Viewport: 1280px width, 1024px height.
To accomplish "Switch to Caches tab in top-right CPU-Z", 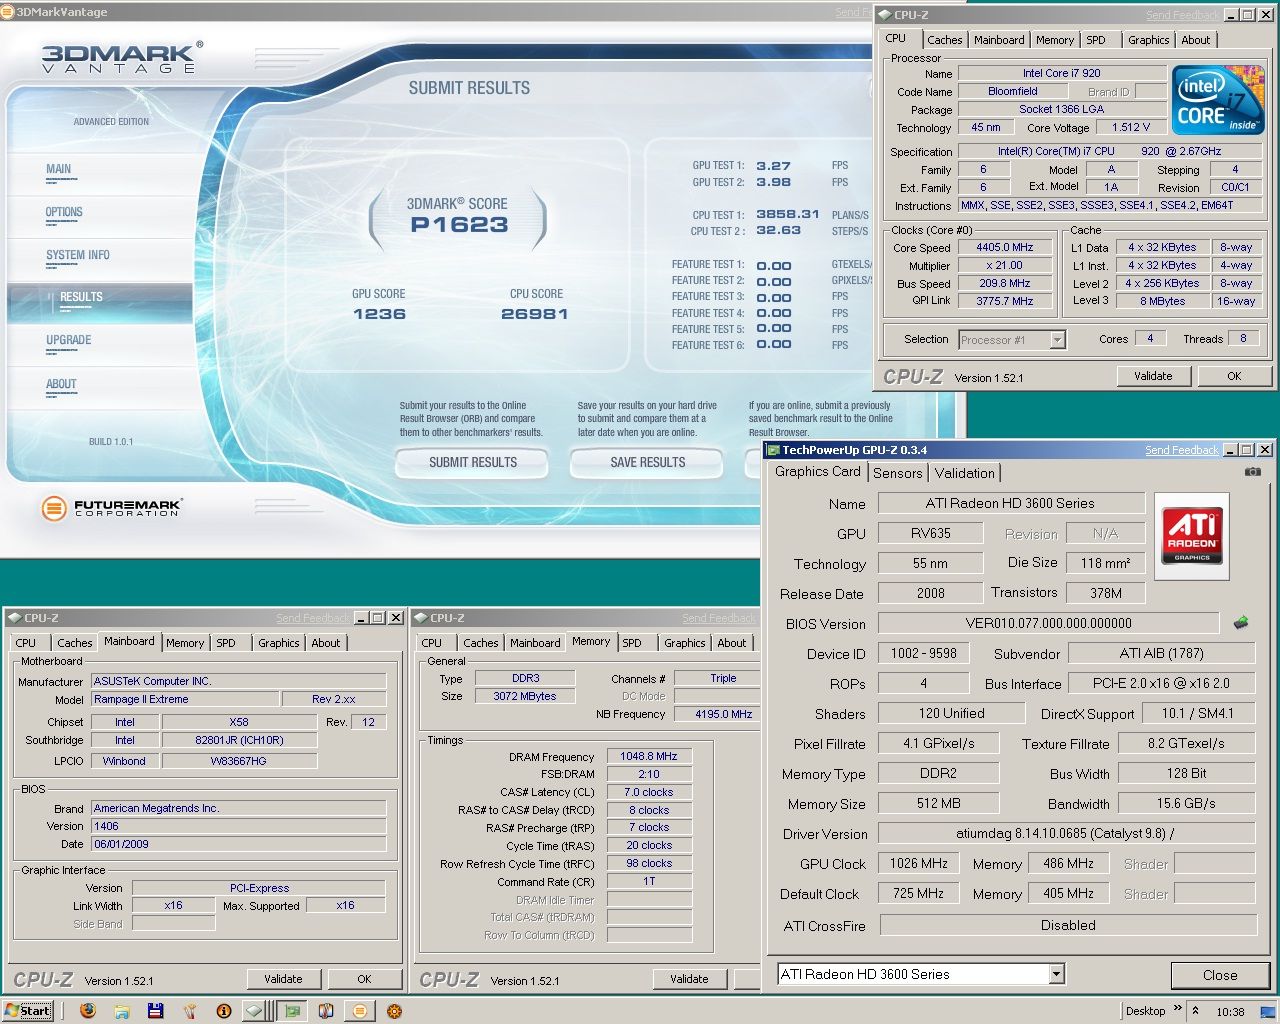I will tap(944, 40).
